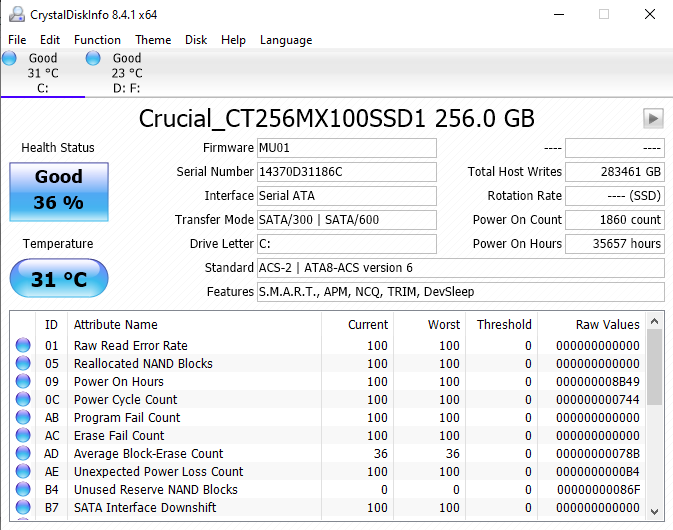Select the C: drive status orb
The image size is (673, 530).
9,58
